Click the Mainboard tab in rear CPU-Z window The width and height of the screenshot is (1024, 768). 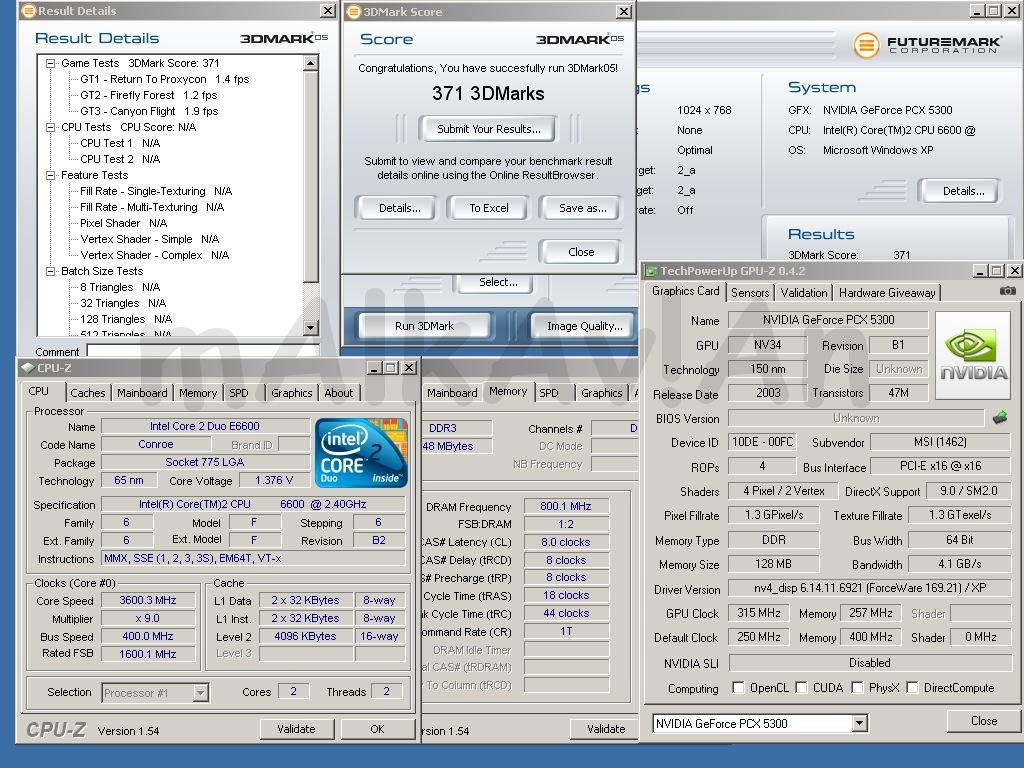452,392
